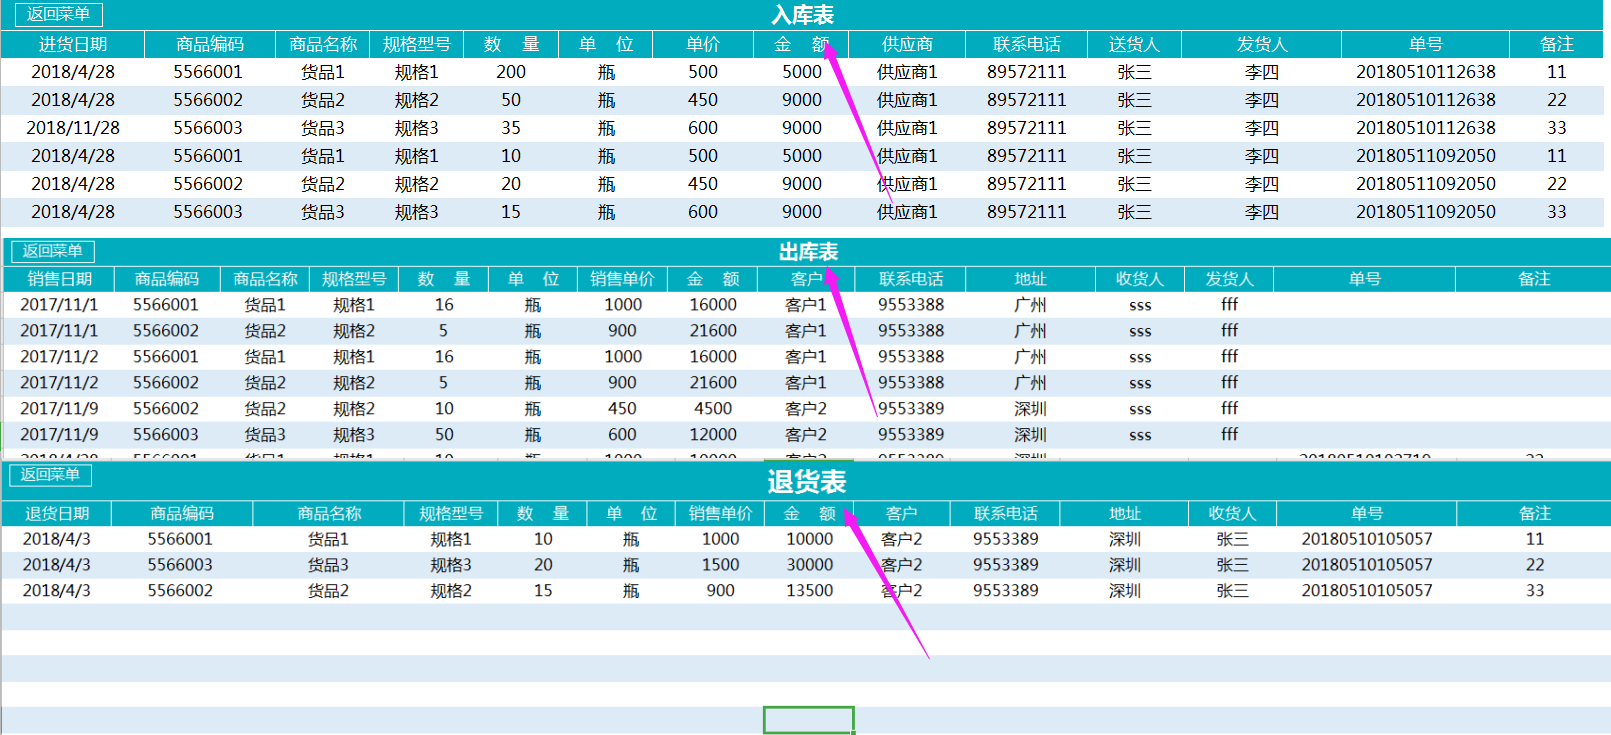Click the green-outlined active cell below 退货表
1611x735 pixels.
[x=809, y=720]
